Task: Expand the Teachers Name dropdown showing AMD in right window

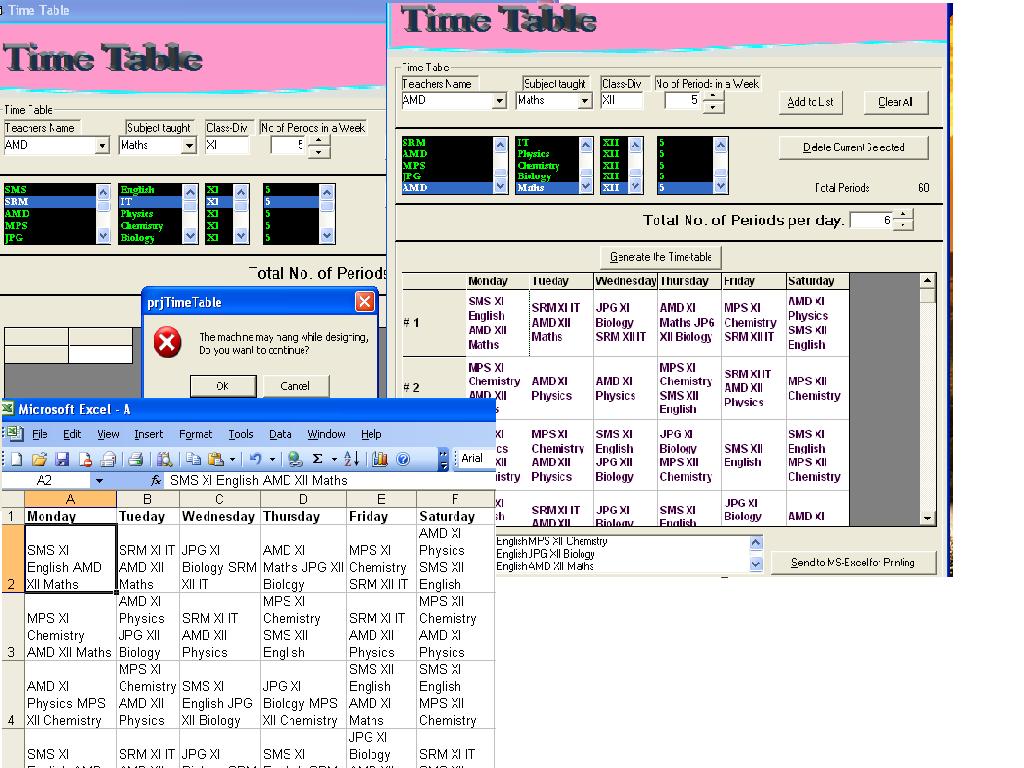Action: click(499, 101)
